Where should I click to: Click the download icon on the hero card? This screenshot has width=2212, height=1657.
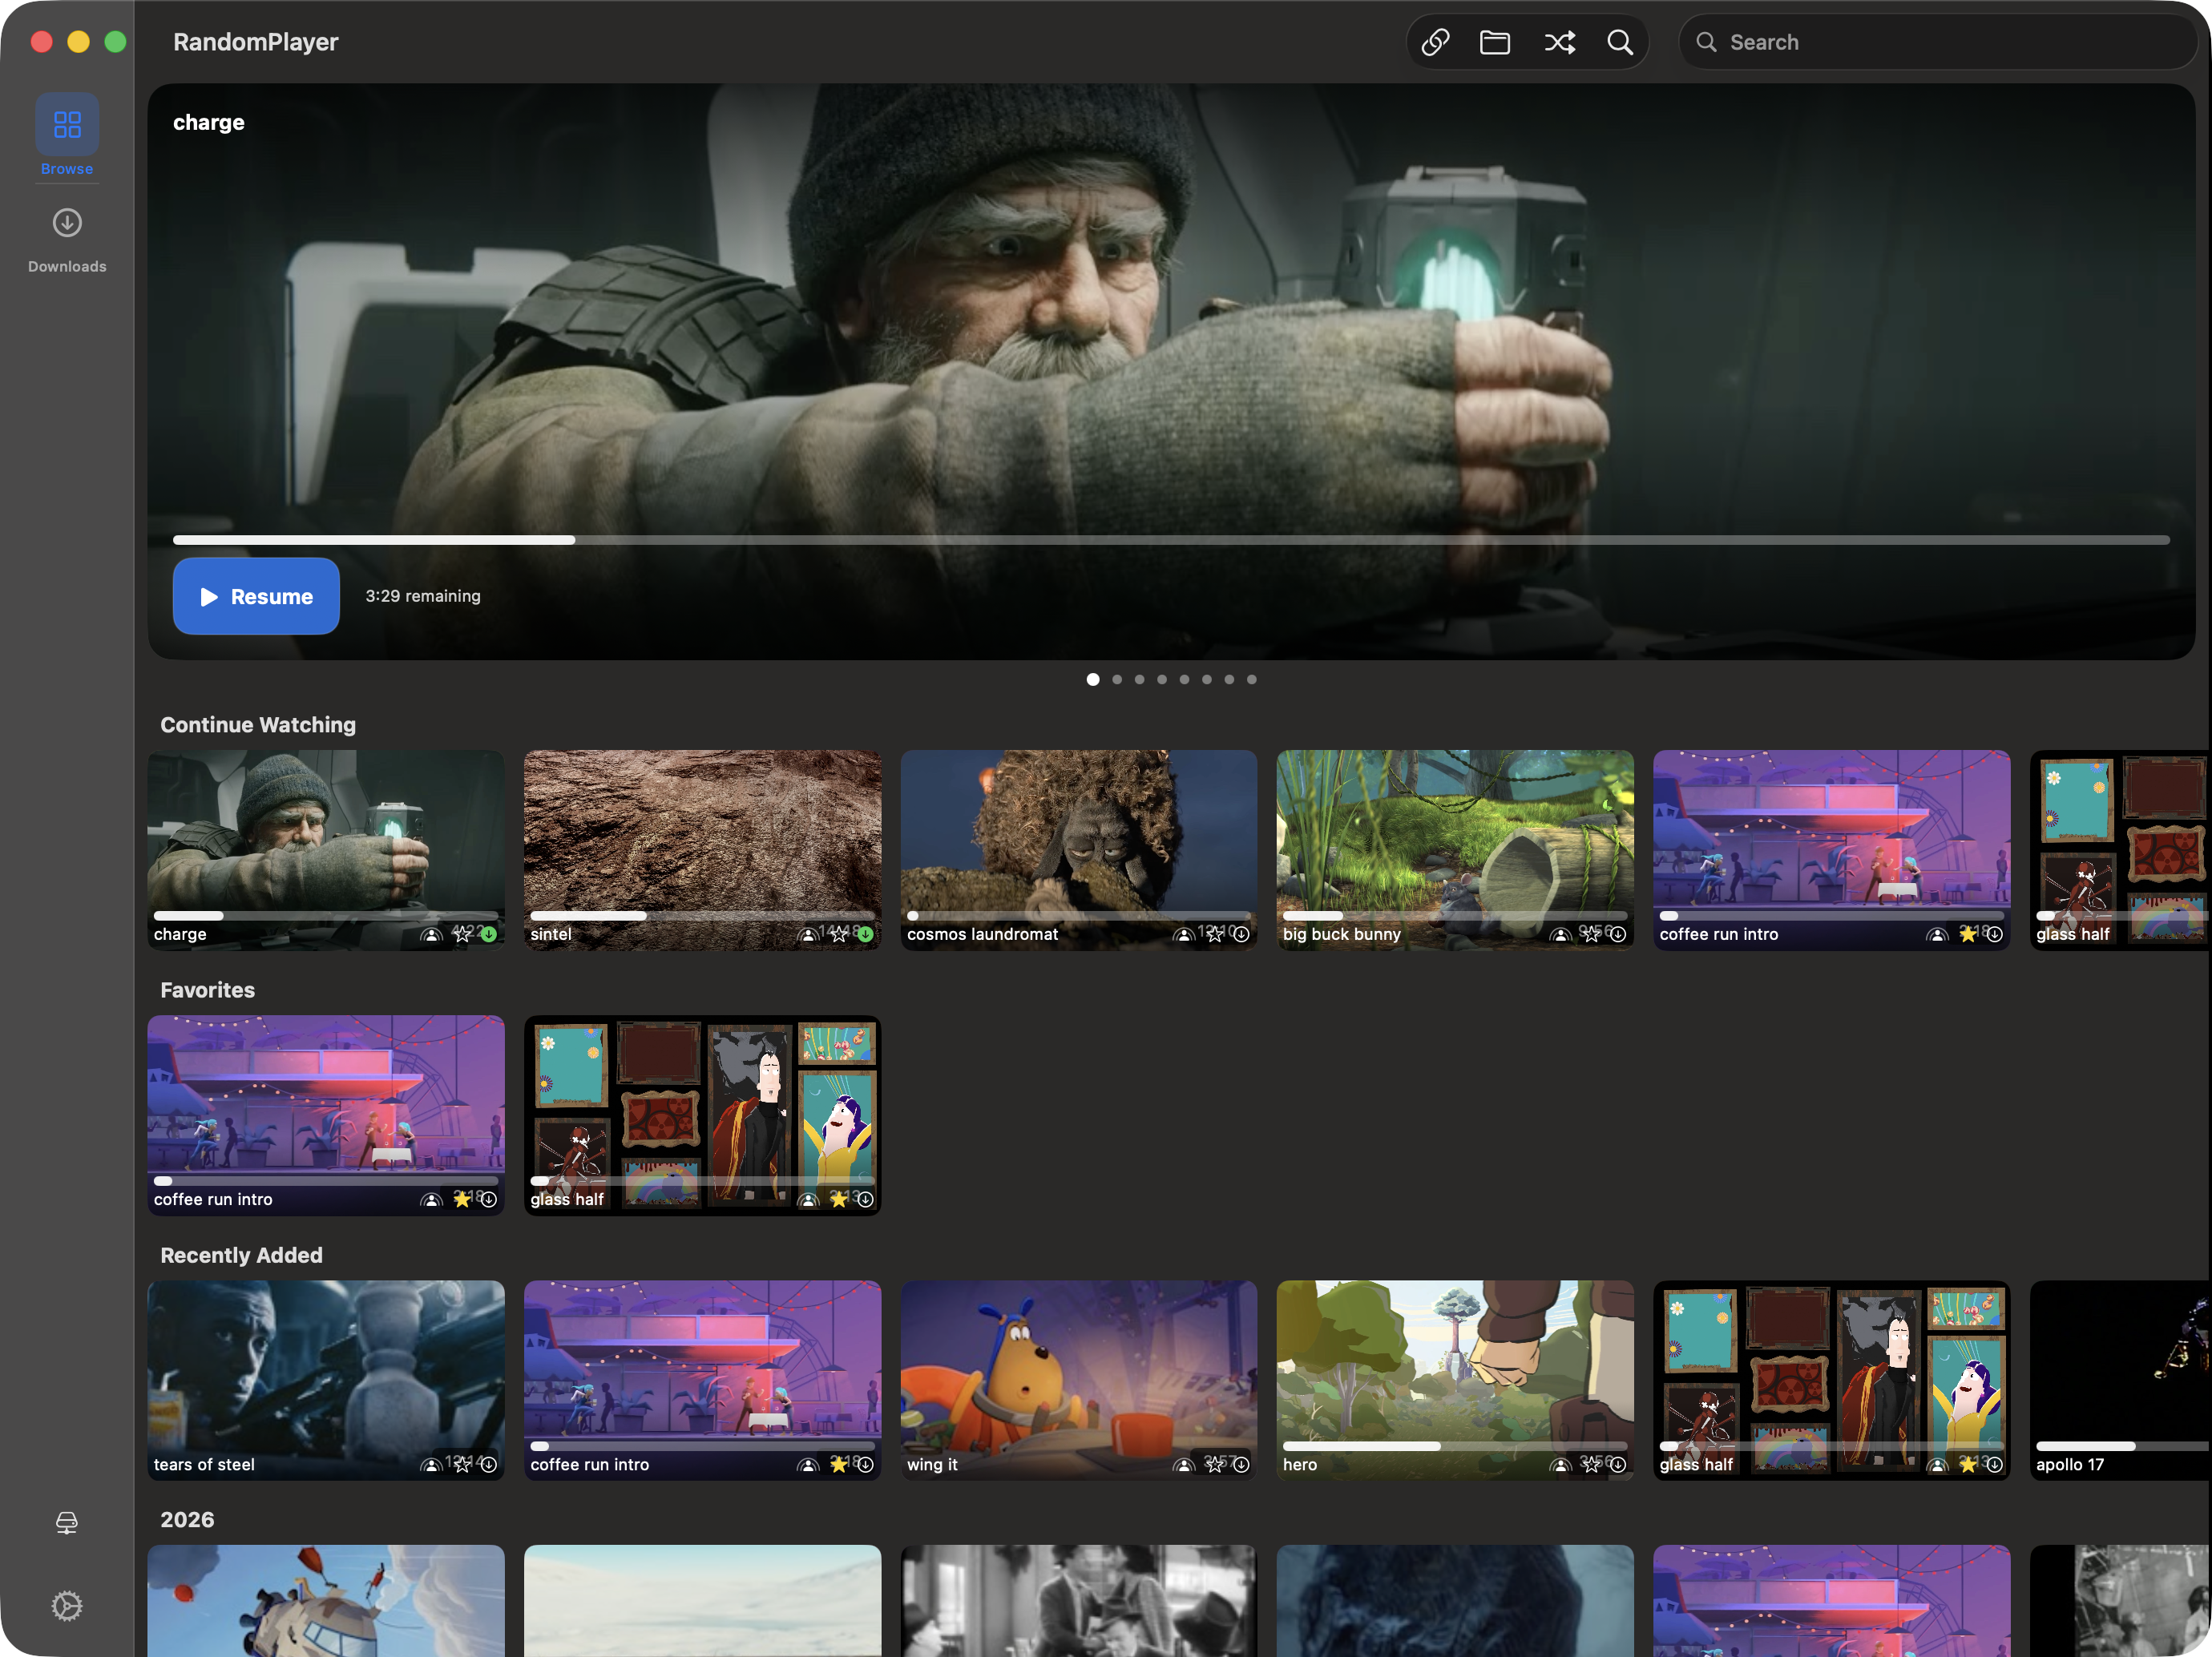(x=1618, y=1464)
